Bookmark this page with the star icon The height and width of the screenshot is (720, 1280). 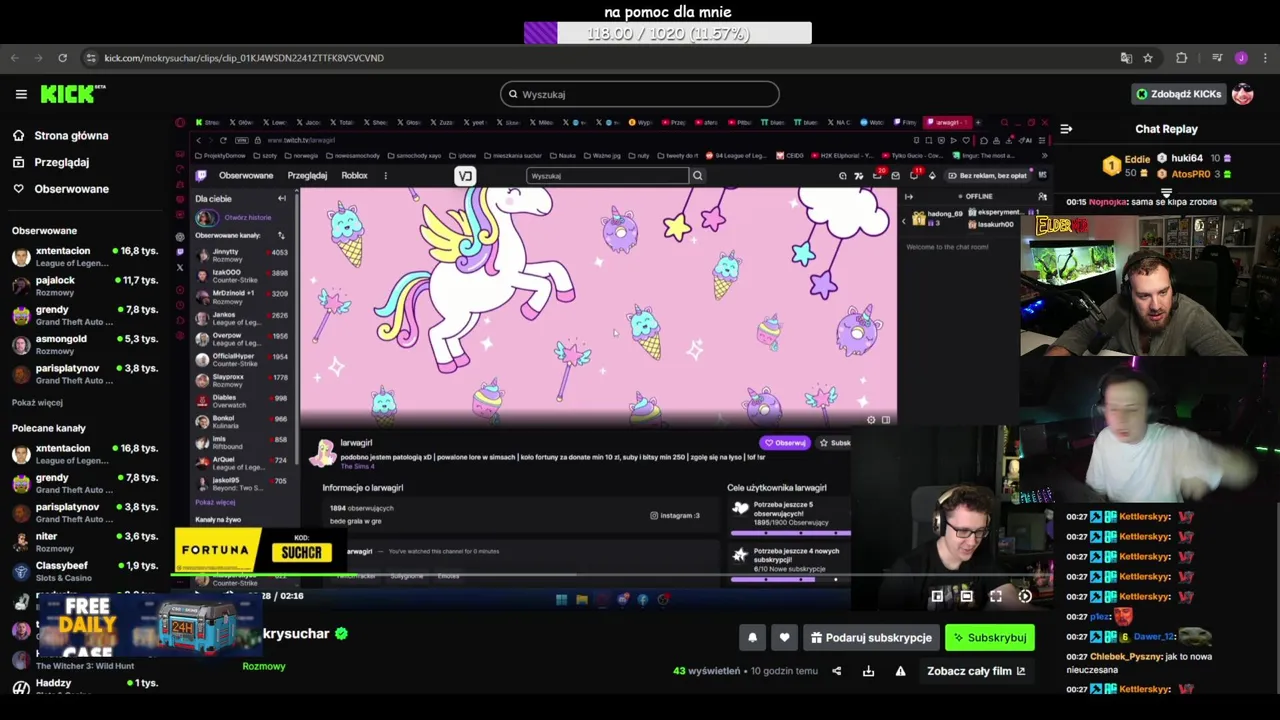[x=1148, y=58]
